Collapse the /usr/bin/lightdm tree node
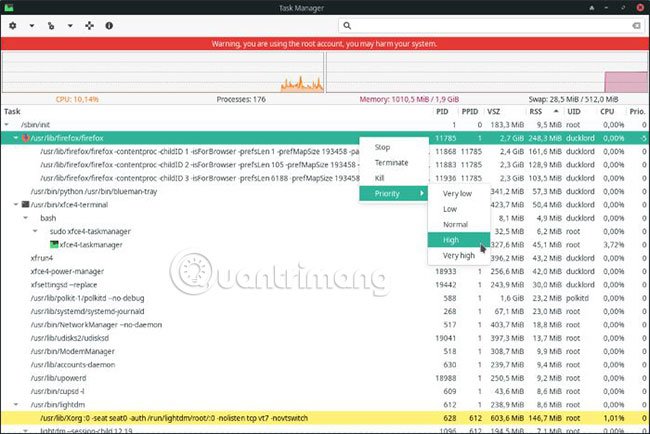Screen dimensions: 650x434 coord(16,404)
